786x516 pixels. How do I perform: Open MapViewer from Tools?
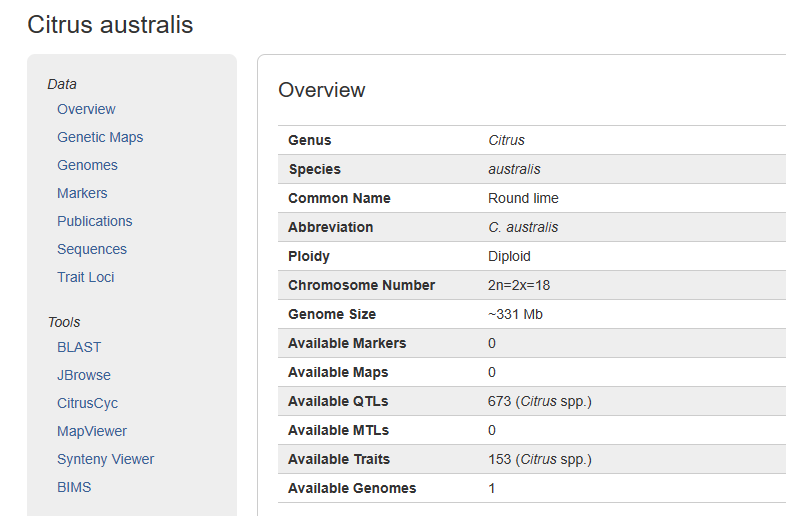[92, 431]
